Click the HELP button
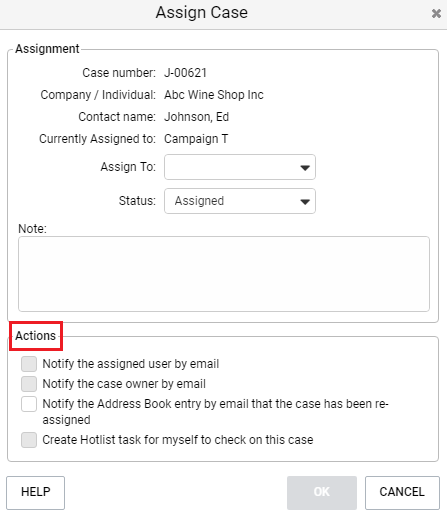This screenshot has width=447, height=520. pyautogui.click(x=35, y=493)
